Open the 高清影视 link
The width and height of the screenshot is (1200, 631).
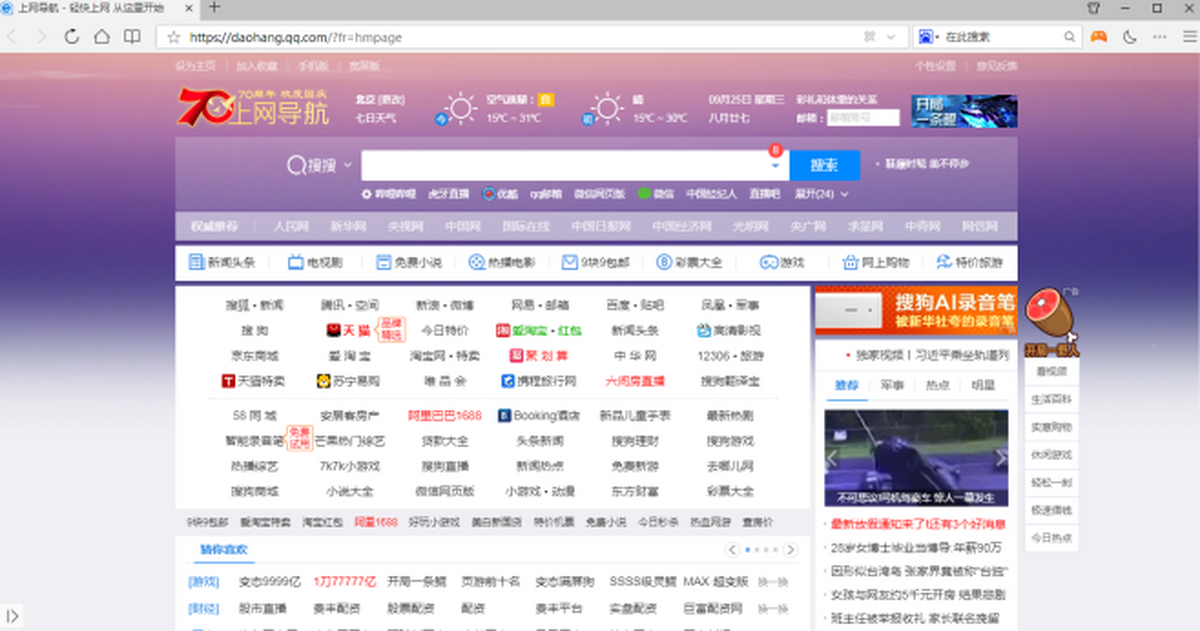730,330
